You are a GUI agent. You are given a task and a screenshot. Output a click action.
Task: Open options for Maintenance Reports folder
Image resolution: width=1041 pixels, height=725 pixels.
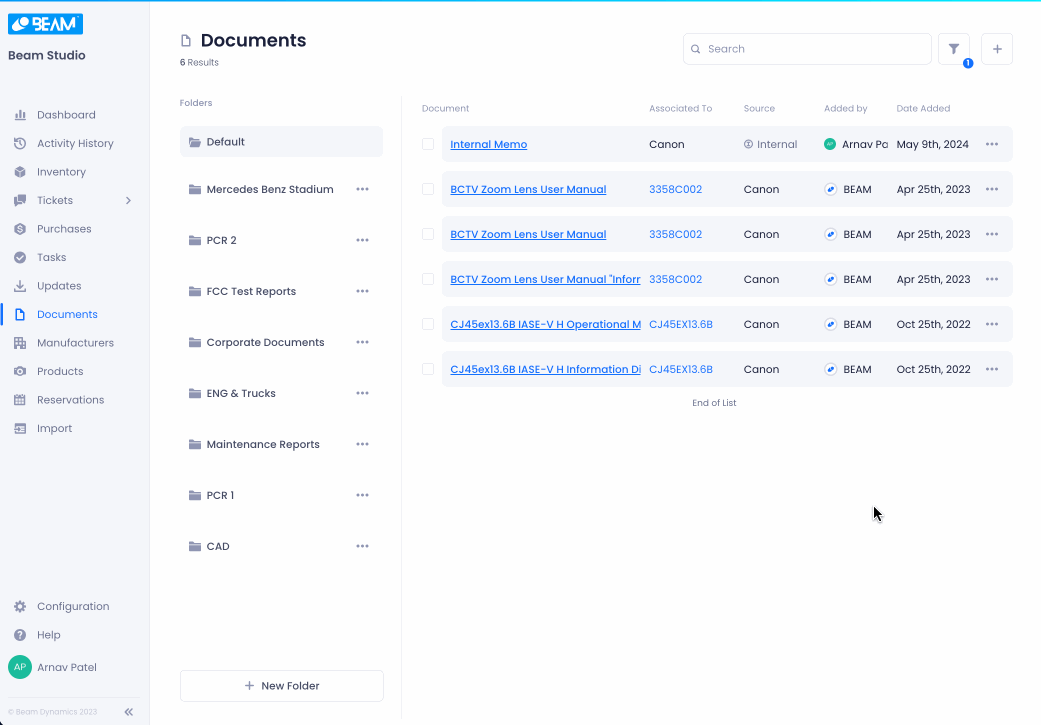pos(362,444)
